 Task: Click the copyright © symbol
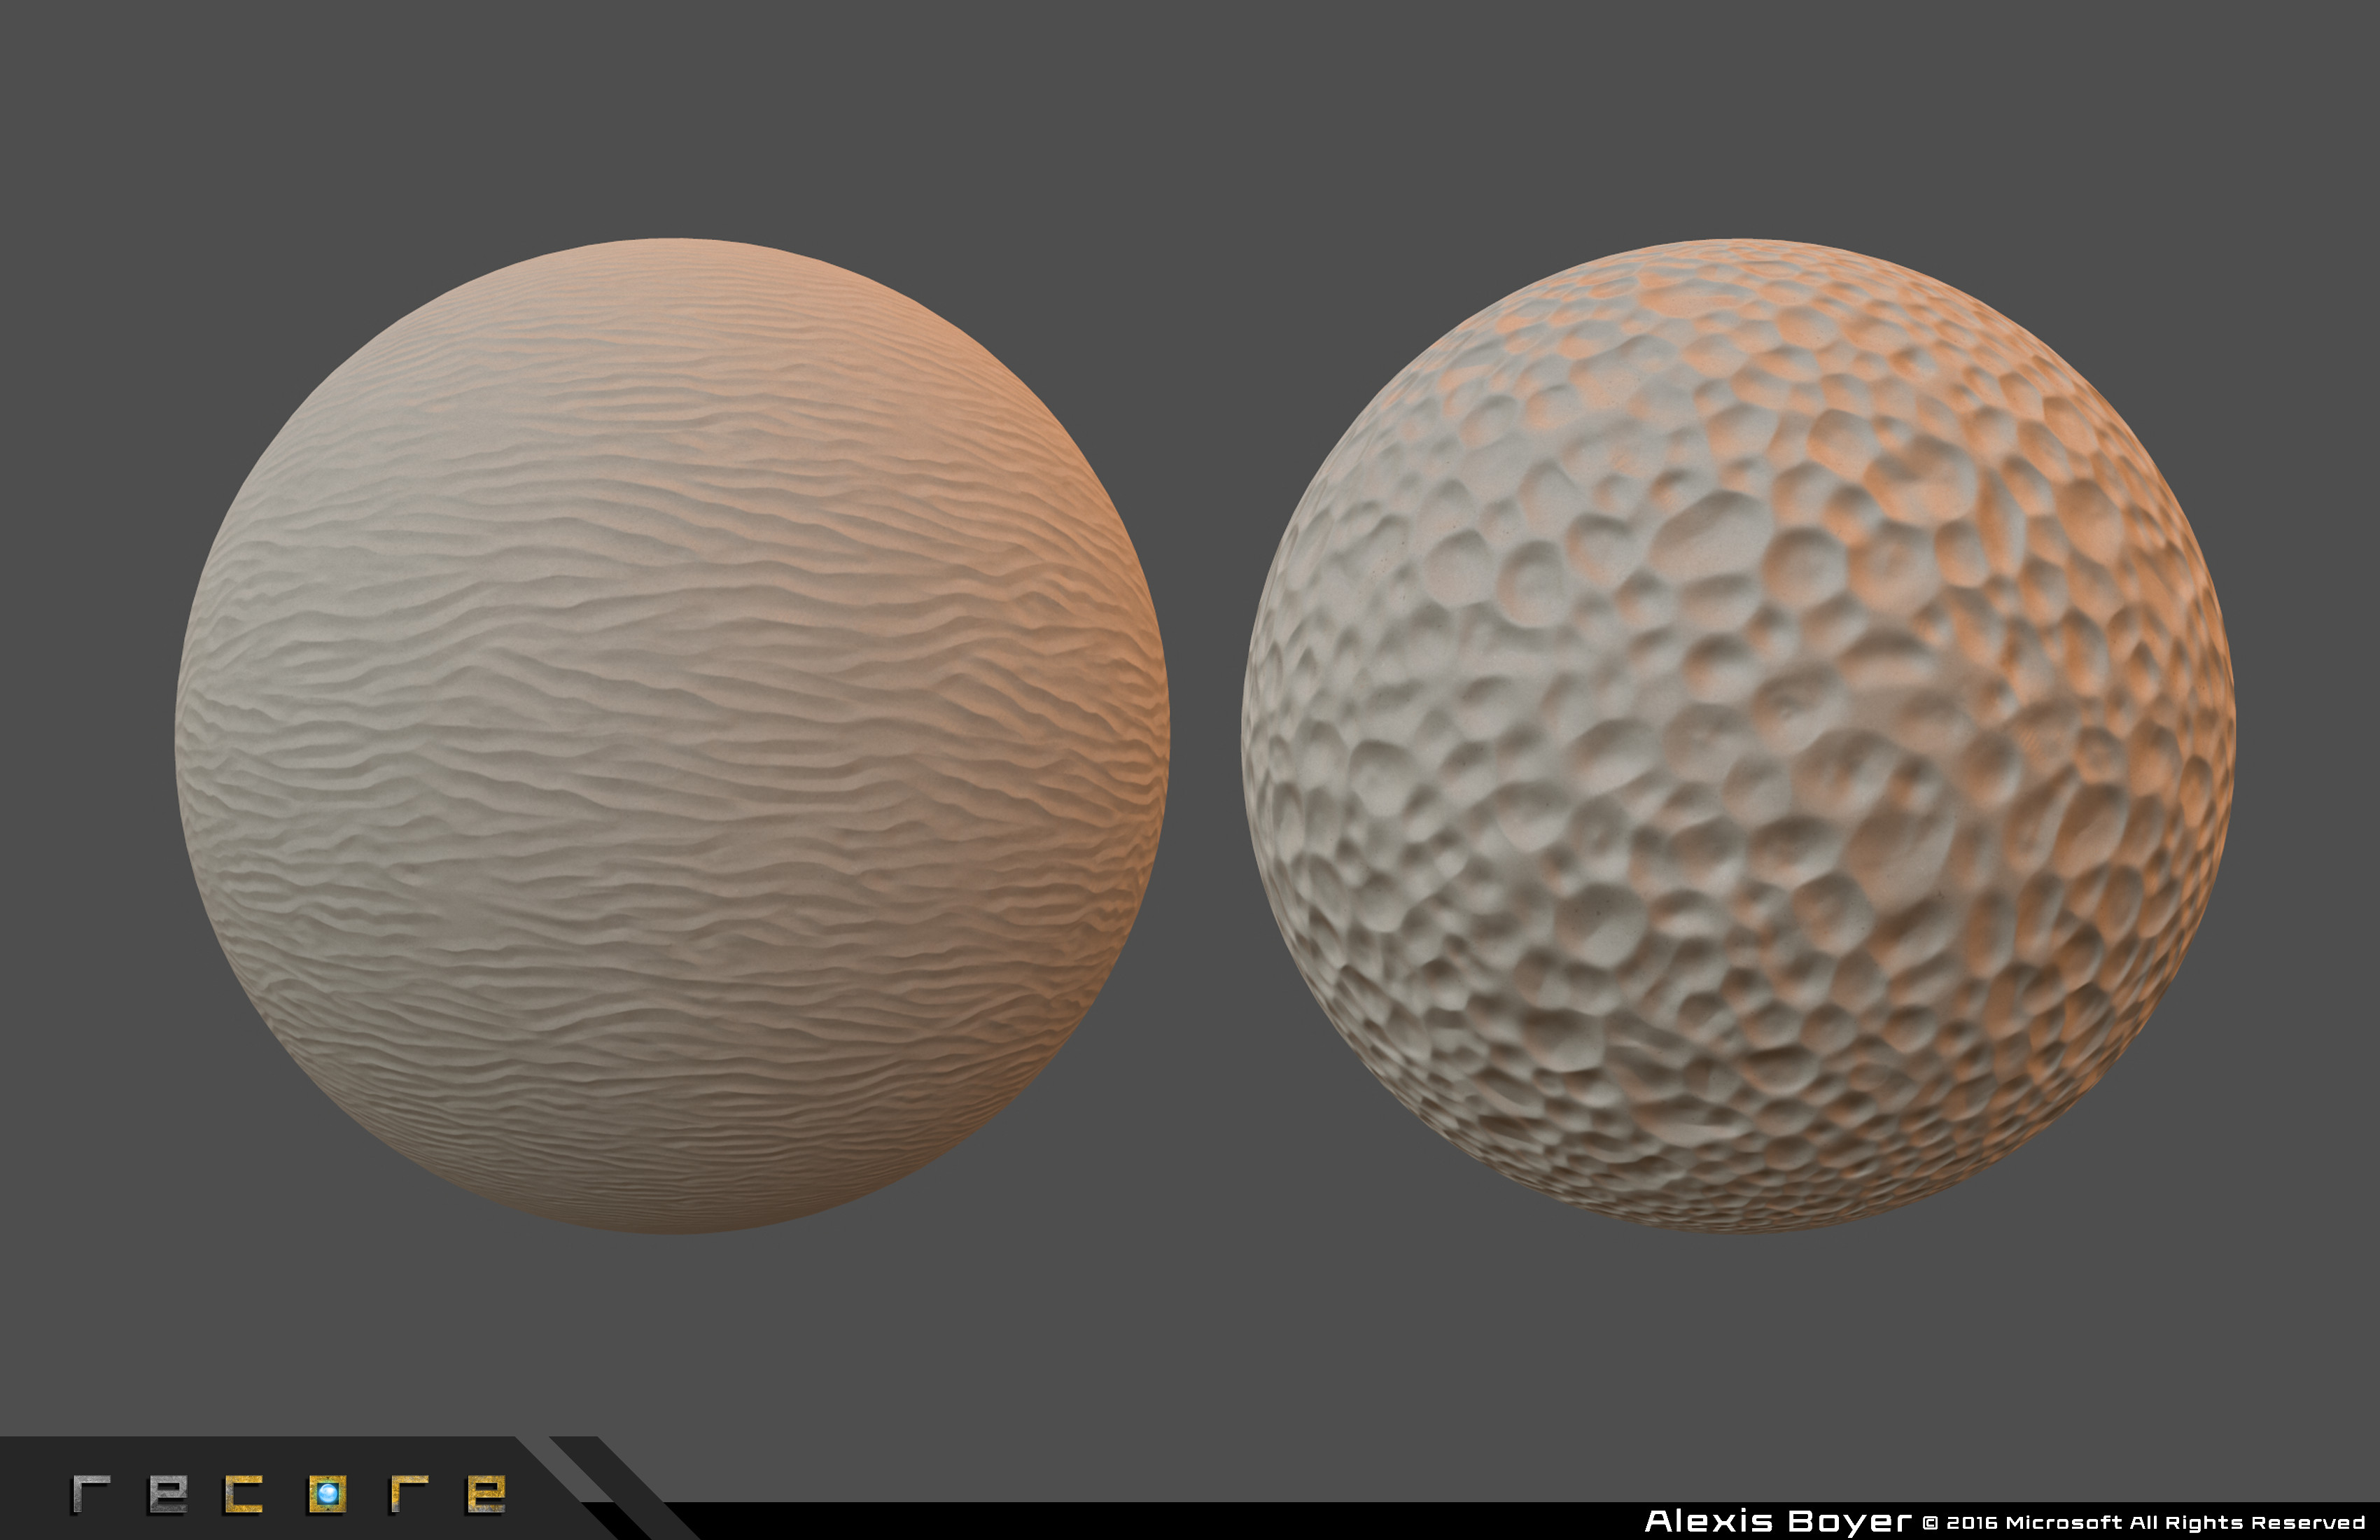pos(1930,1523)
